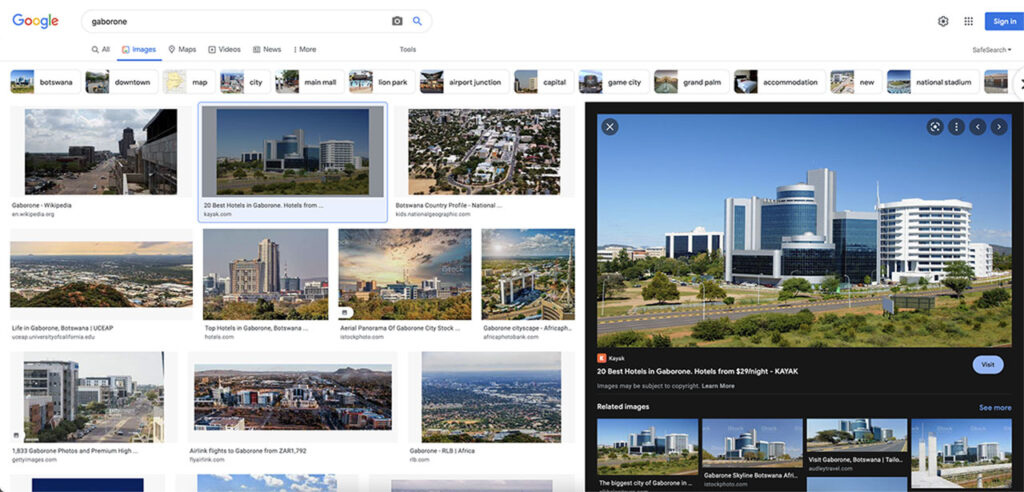
Task: Click the Google Lens icon on preview image
Action: tap(935, 127)
